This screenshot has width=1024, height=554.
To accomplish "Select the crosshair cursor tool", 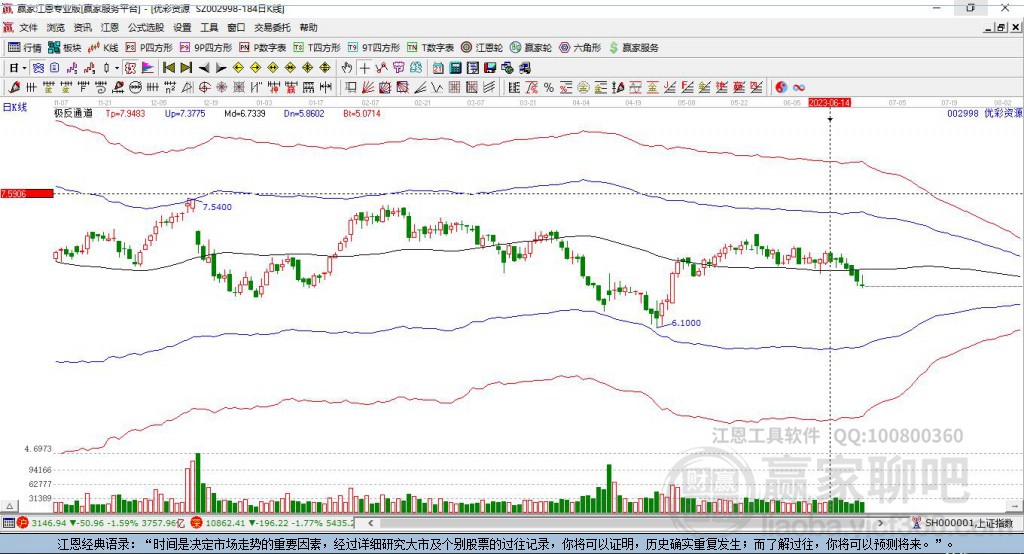I will tap(364, 68).
